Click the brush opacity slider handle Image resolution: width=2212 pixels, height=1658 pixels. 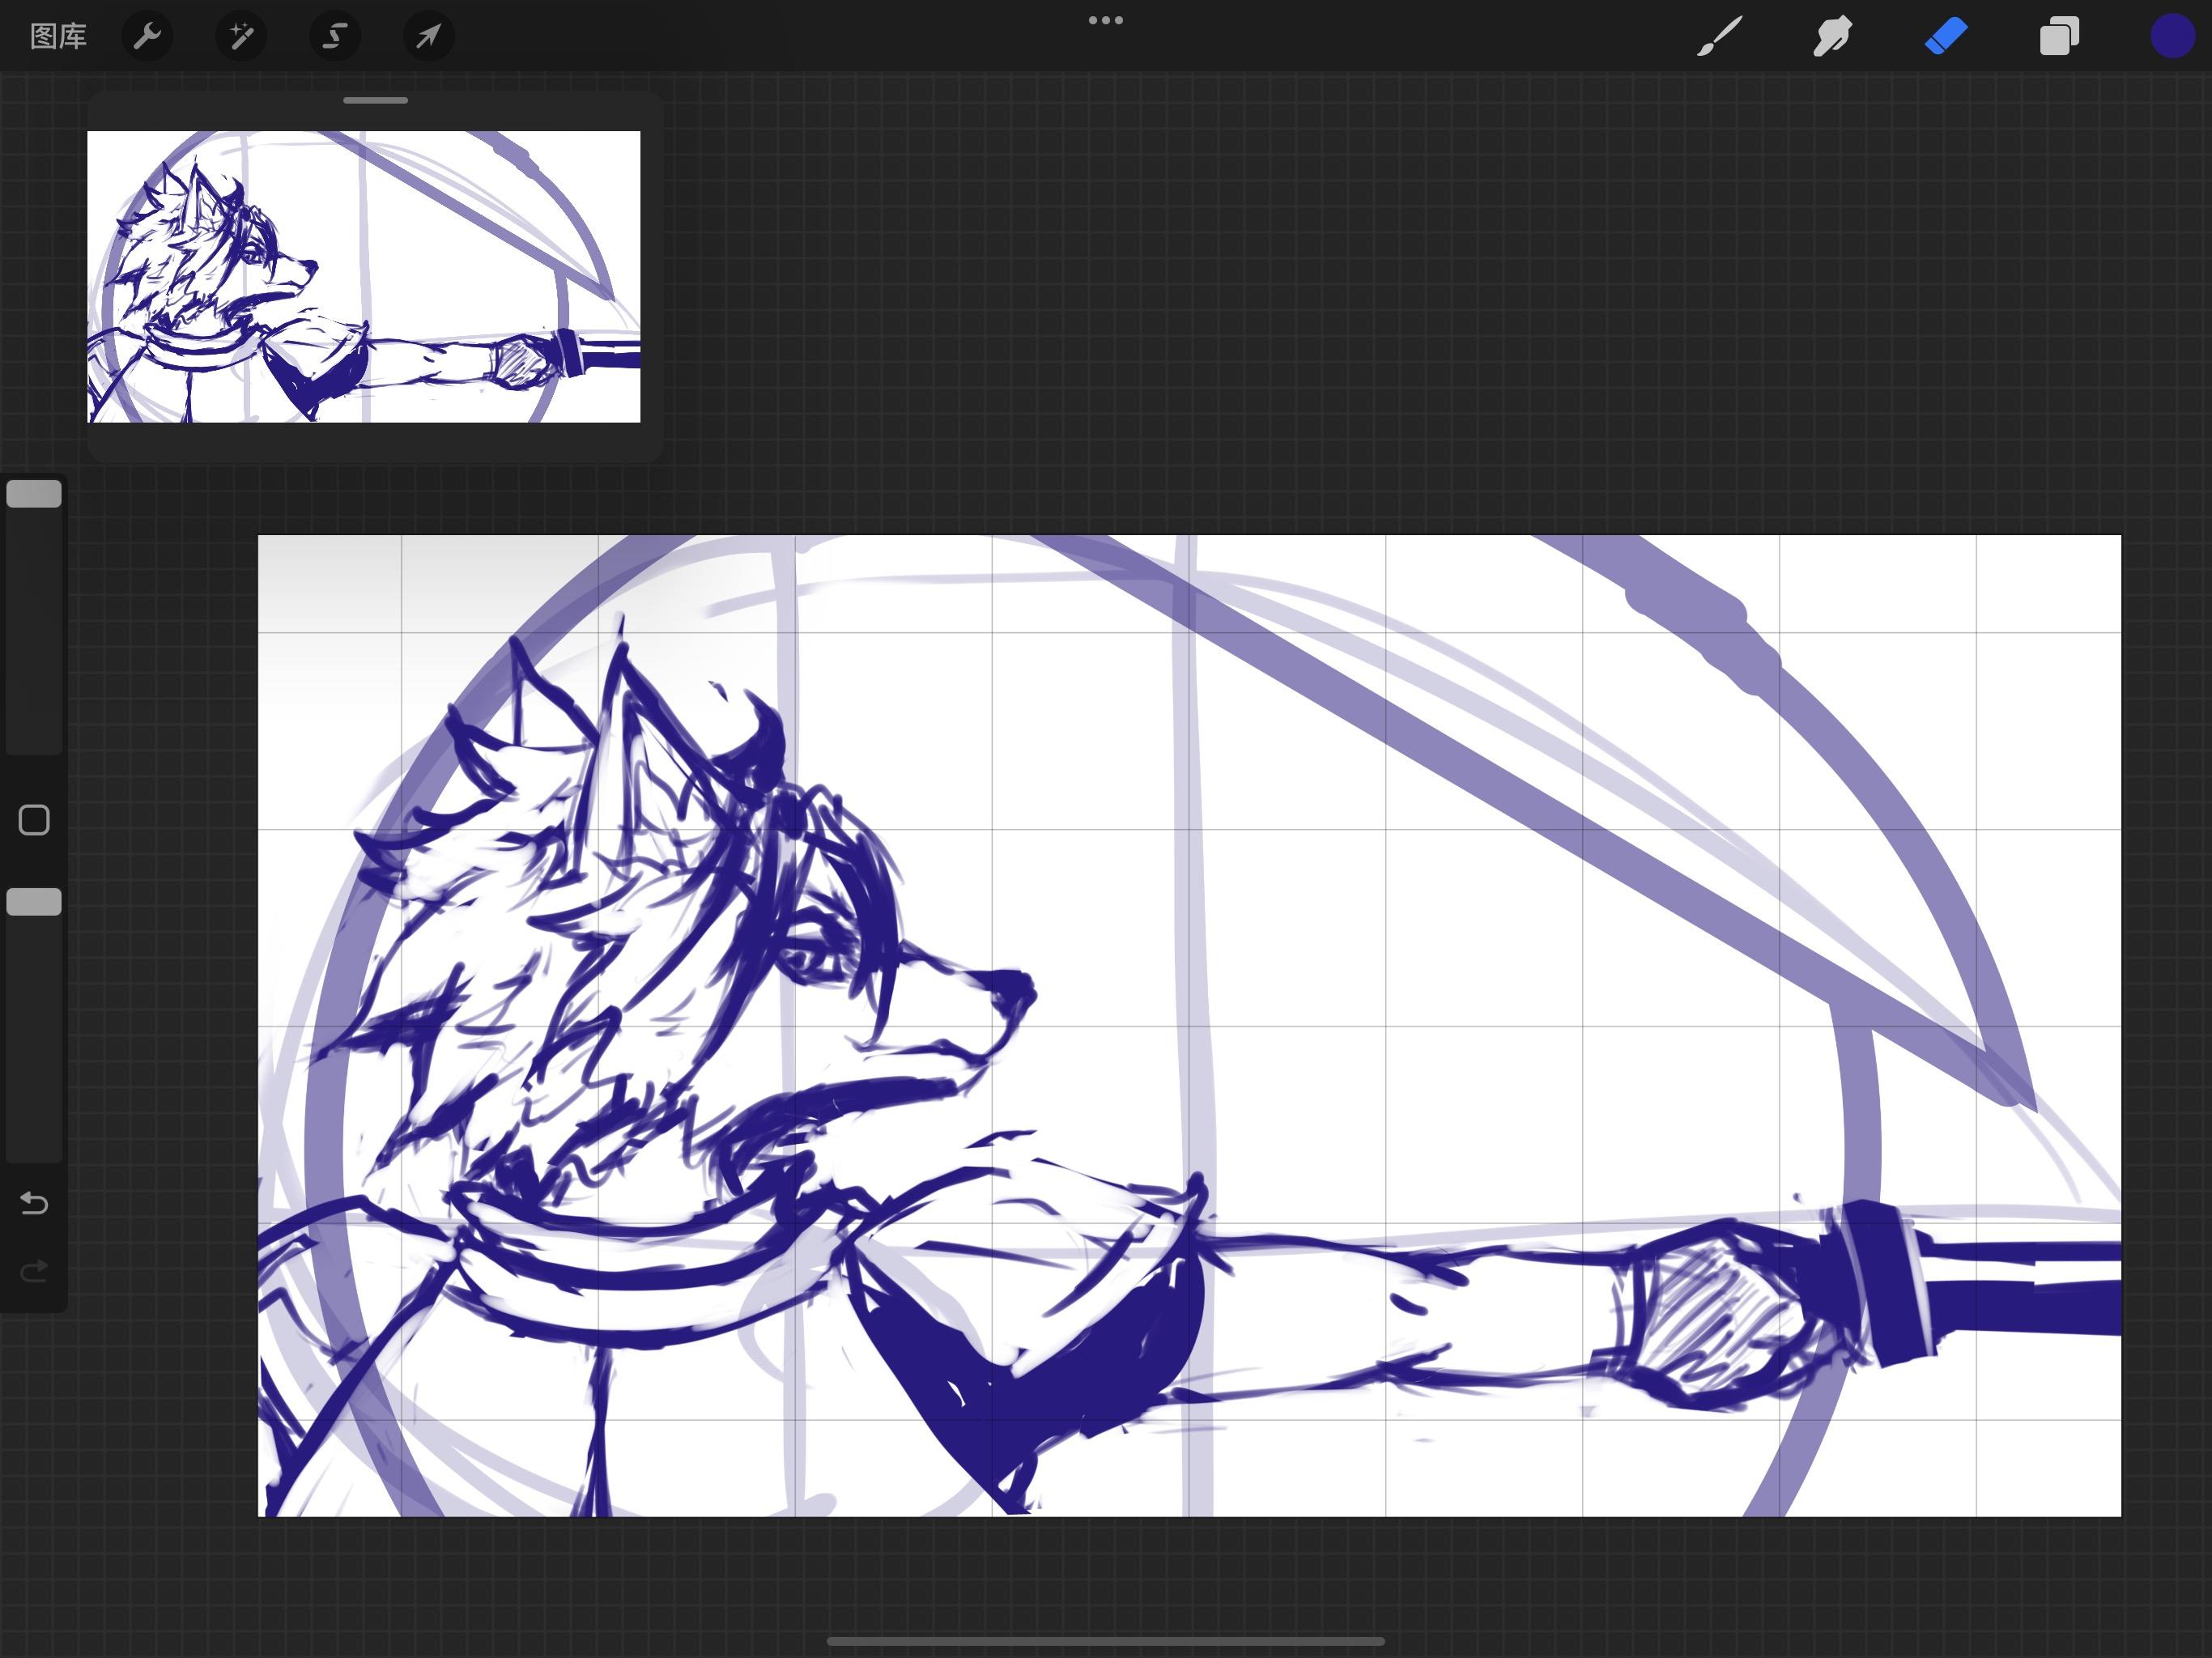coord(34,902)
